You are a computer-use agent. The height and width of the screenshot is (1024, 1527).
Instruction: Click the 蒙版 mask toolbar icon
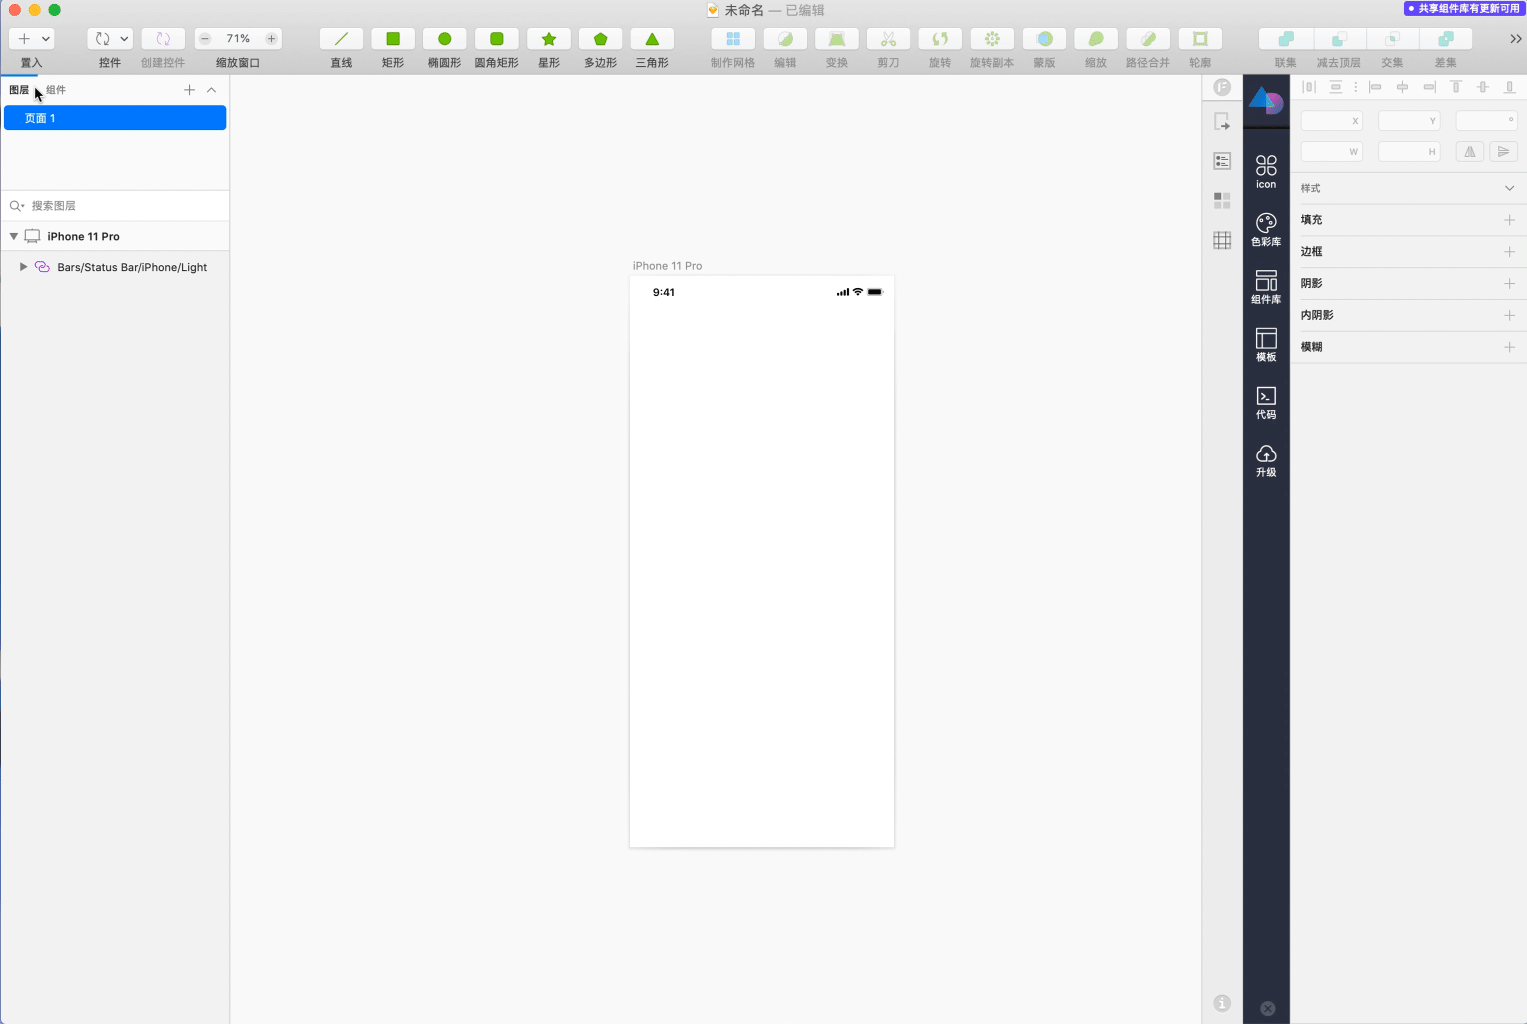(x=1044, y=39)
